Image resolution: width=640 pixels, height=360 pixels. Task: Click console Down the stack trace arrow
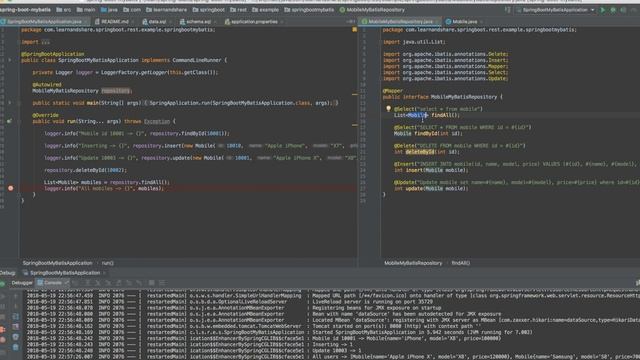coord(16,307)
